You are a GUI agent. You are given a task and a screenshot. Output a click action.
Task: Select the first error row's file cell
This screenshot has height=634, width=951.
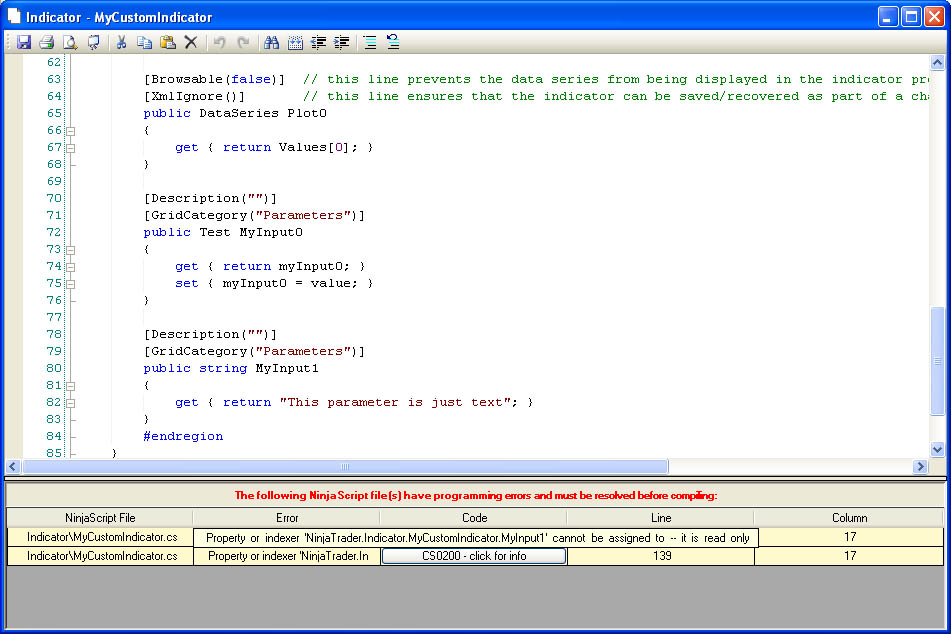coord(100,538)
